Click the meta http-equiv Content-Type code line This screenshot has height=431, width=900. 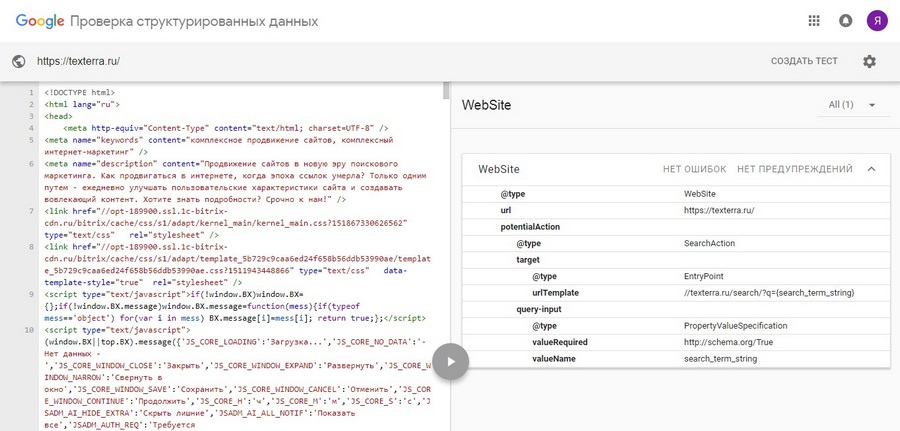point(226,129)
